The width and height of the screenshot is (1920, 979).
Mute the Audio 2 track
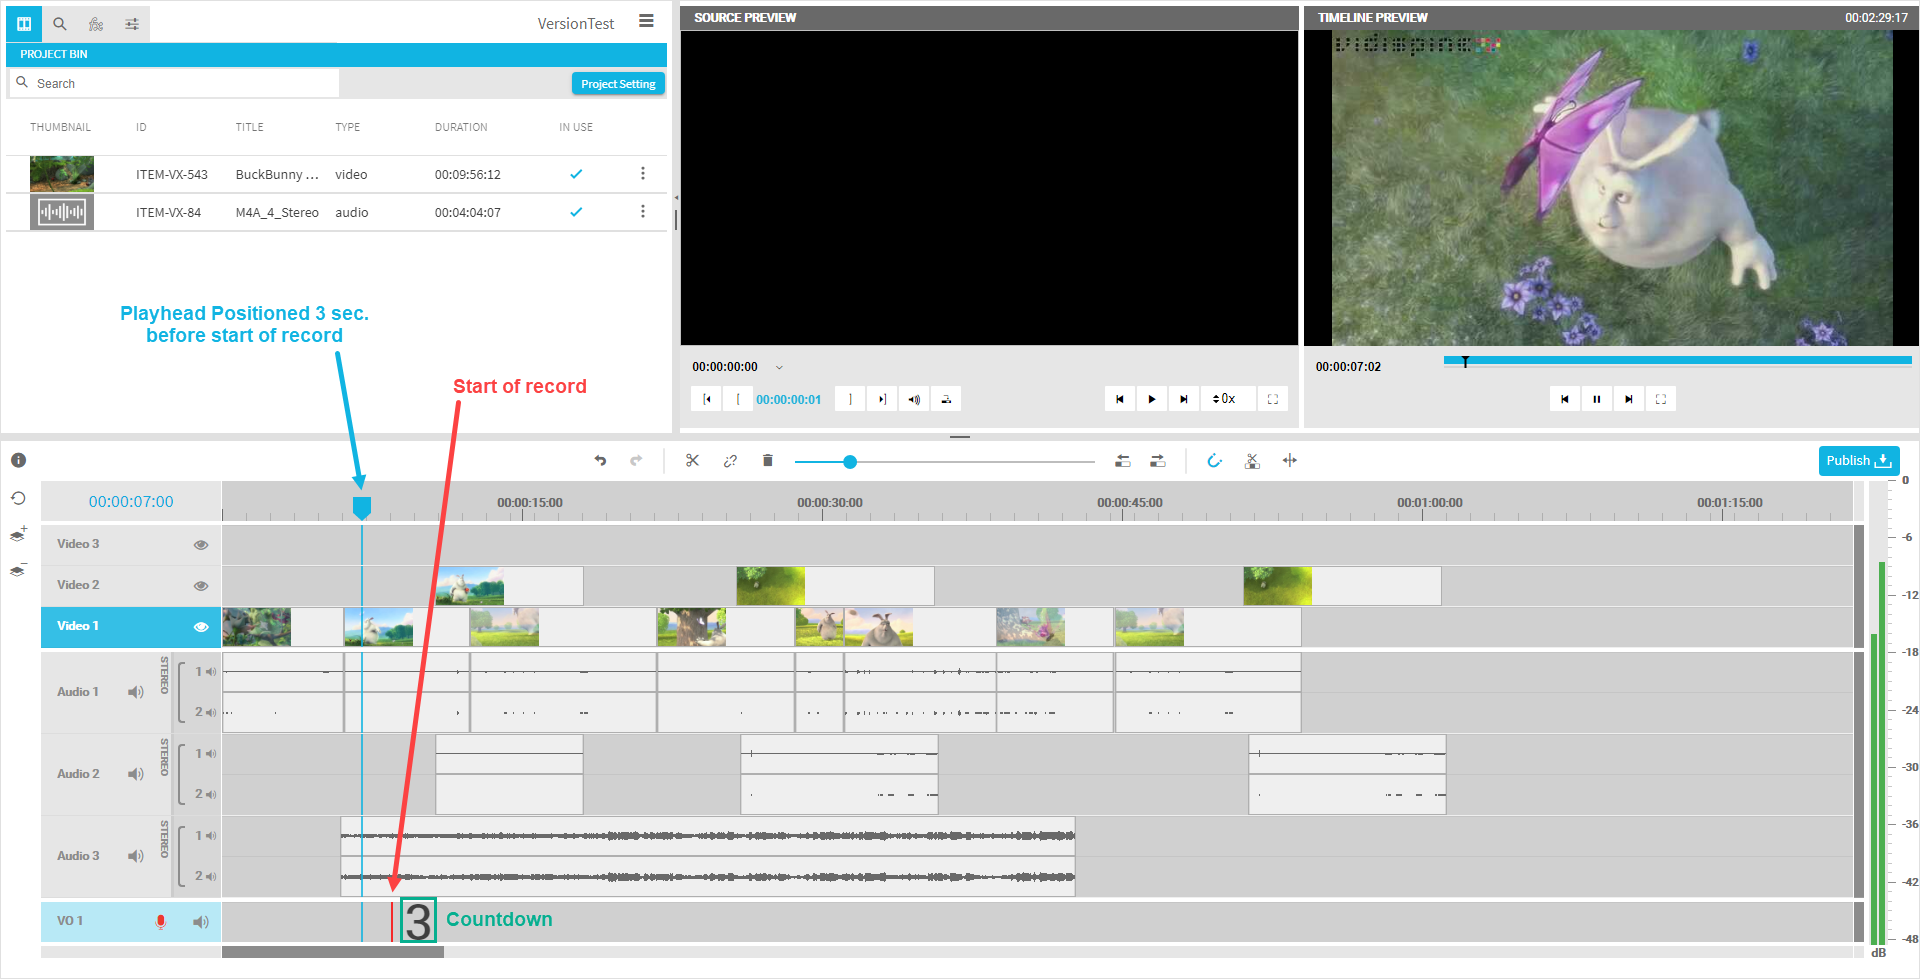click(x=136, y=774)
